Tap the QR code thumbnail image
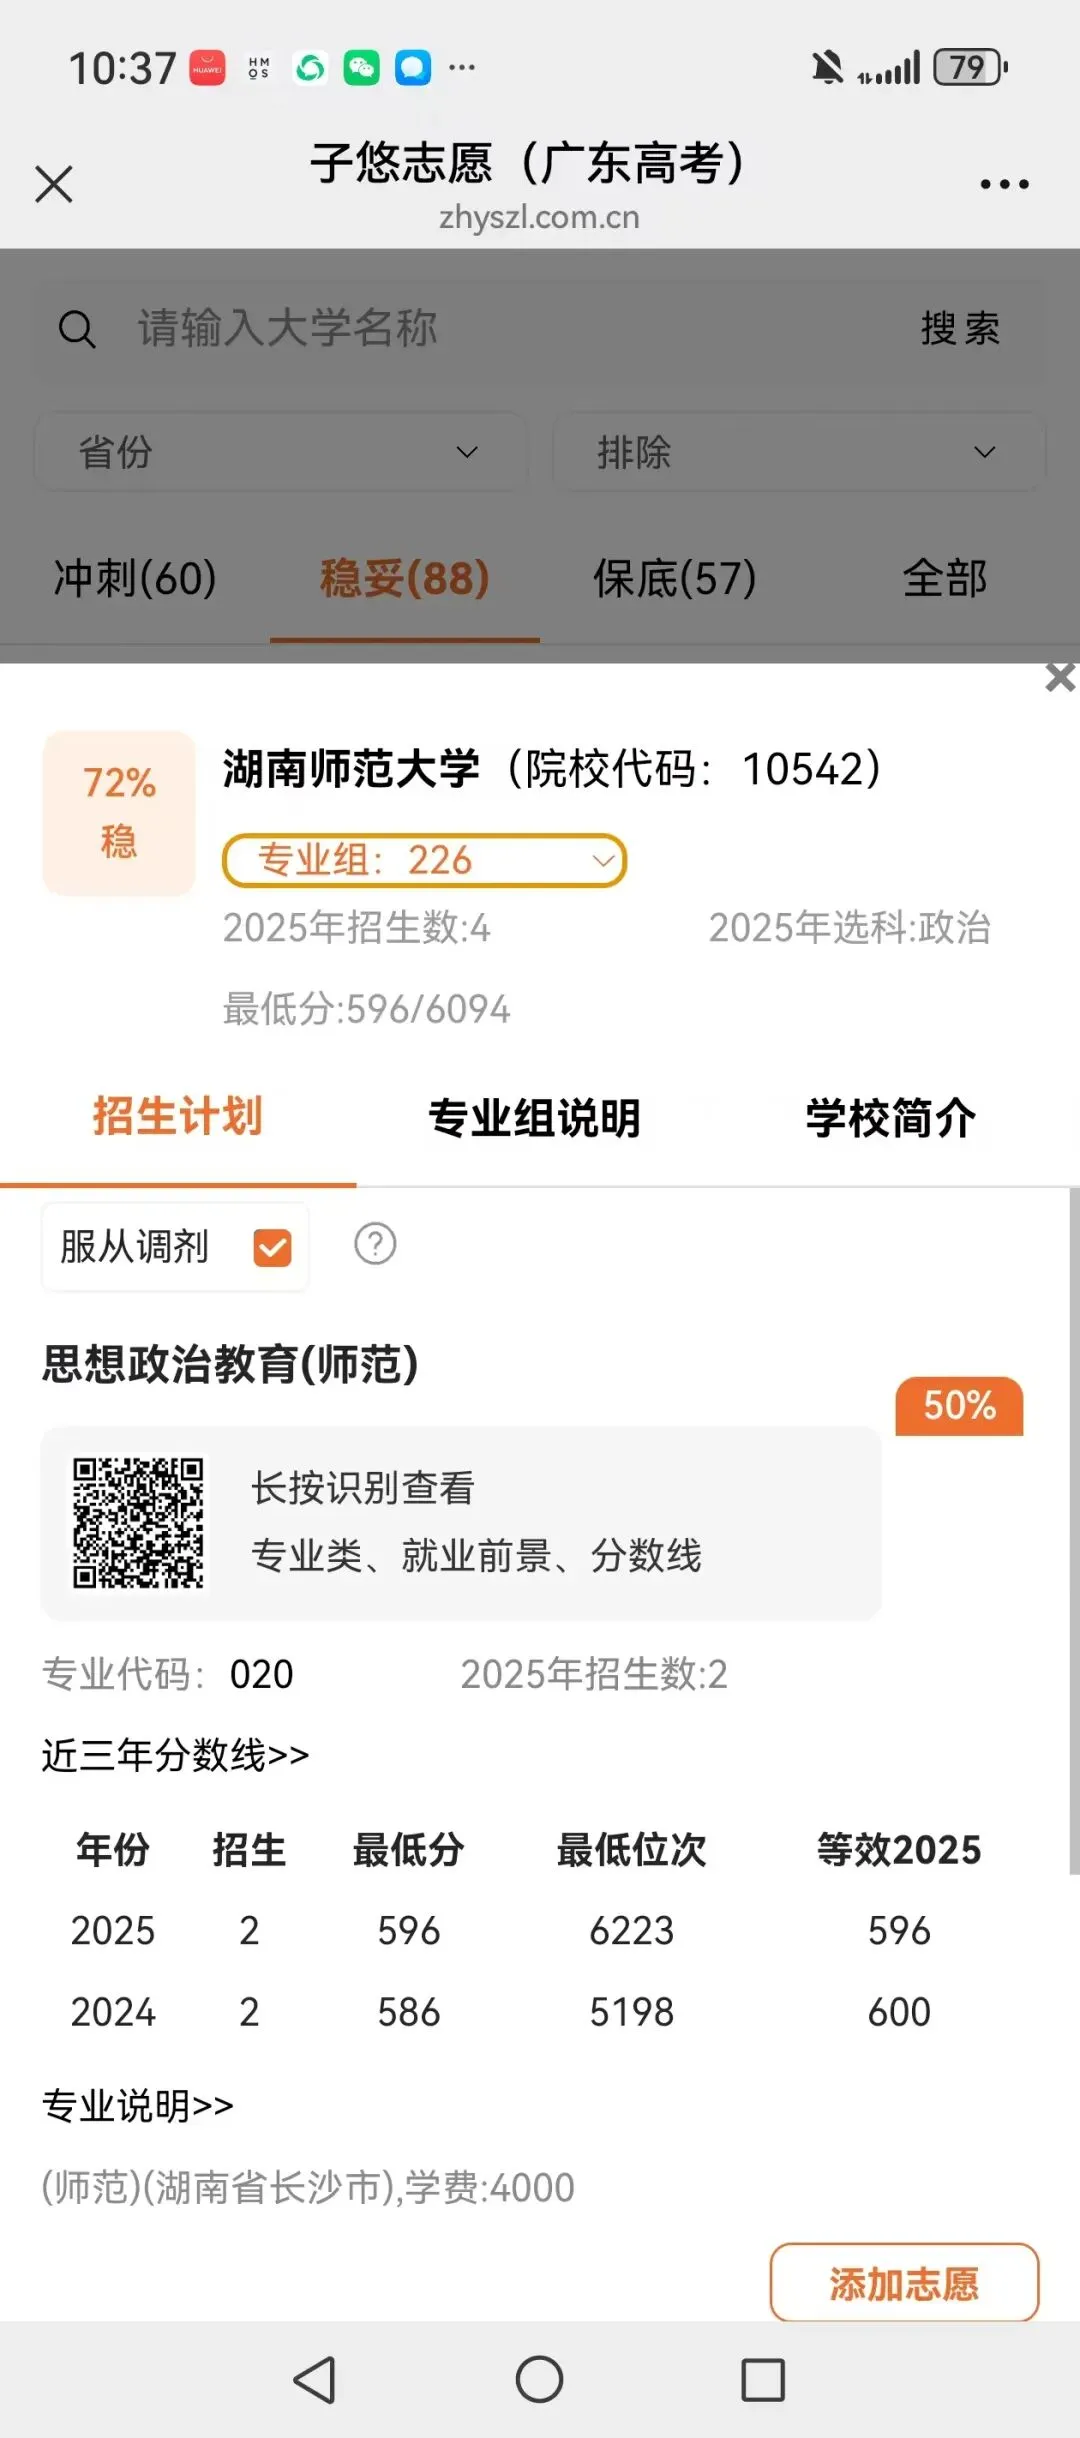This screenshot has height=2438, width=1080. tap(138, 1523)
